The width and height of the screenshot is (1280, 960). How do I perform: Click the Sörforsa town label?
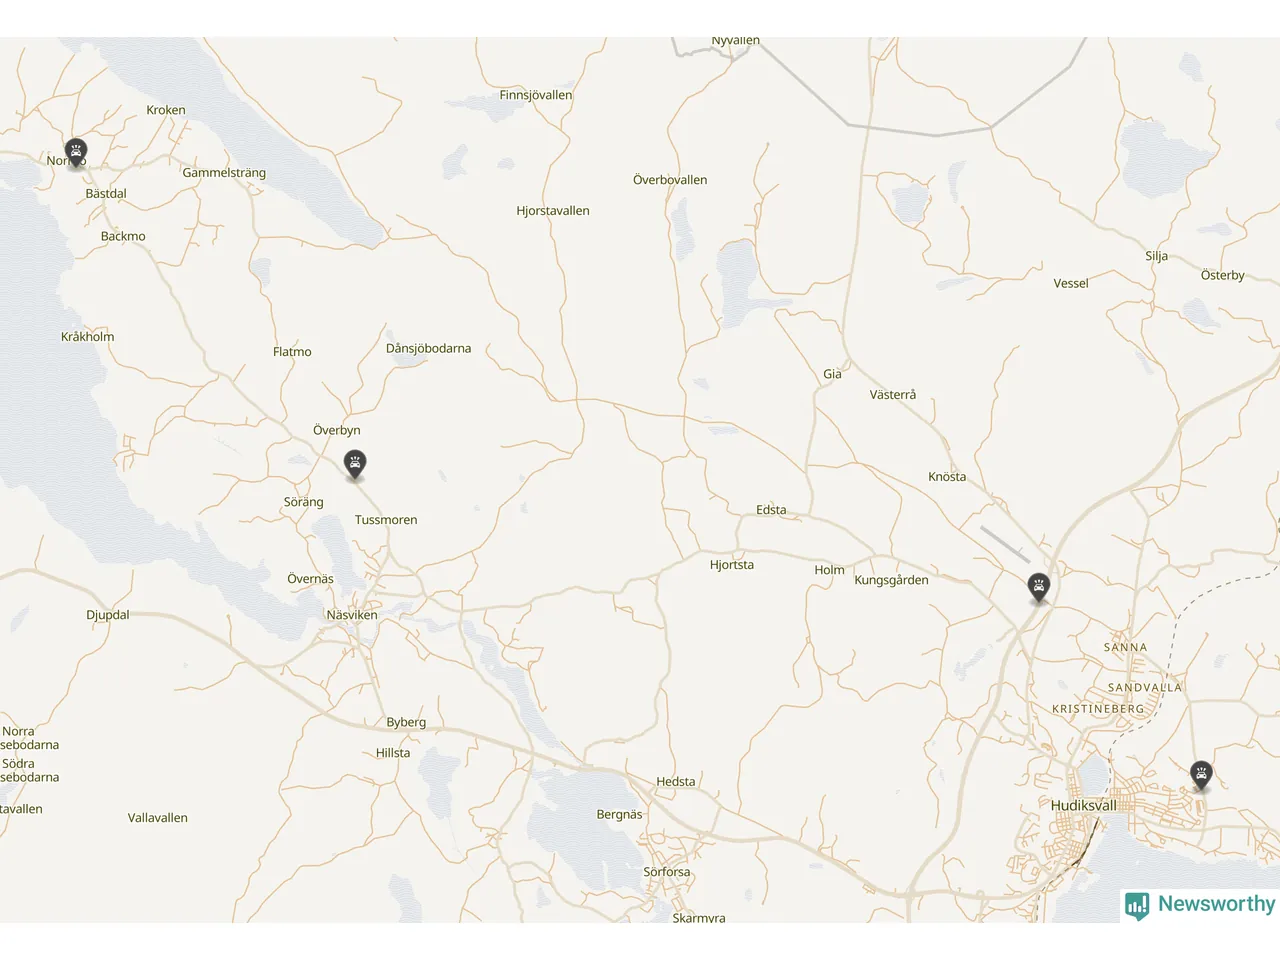point(667,872)
